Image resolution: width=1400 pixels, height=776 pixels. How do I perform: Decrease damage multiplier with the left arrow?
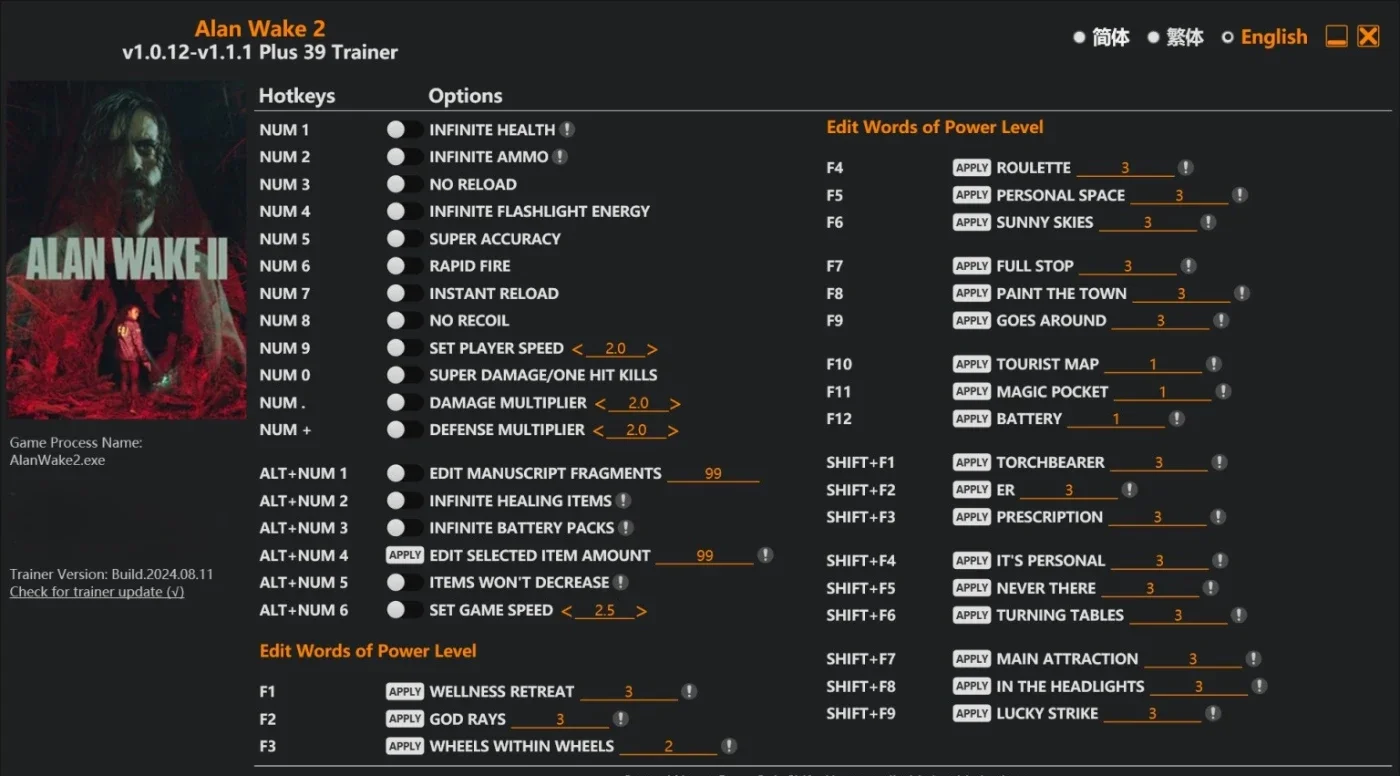(600, 403)
